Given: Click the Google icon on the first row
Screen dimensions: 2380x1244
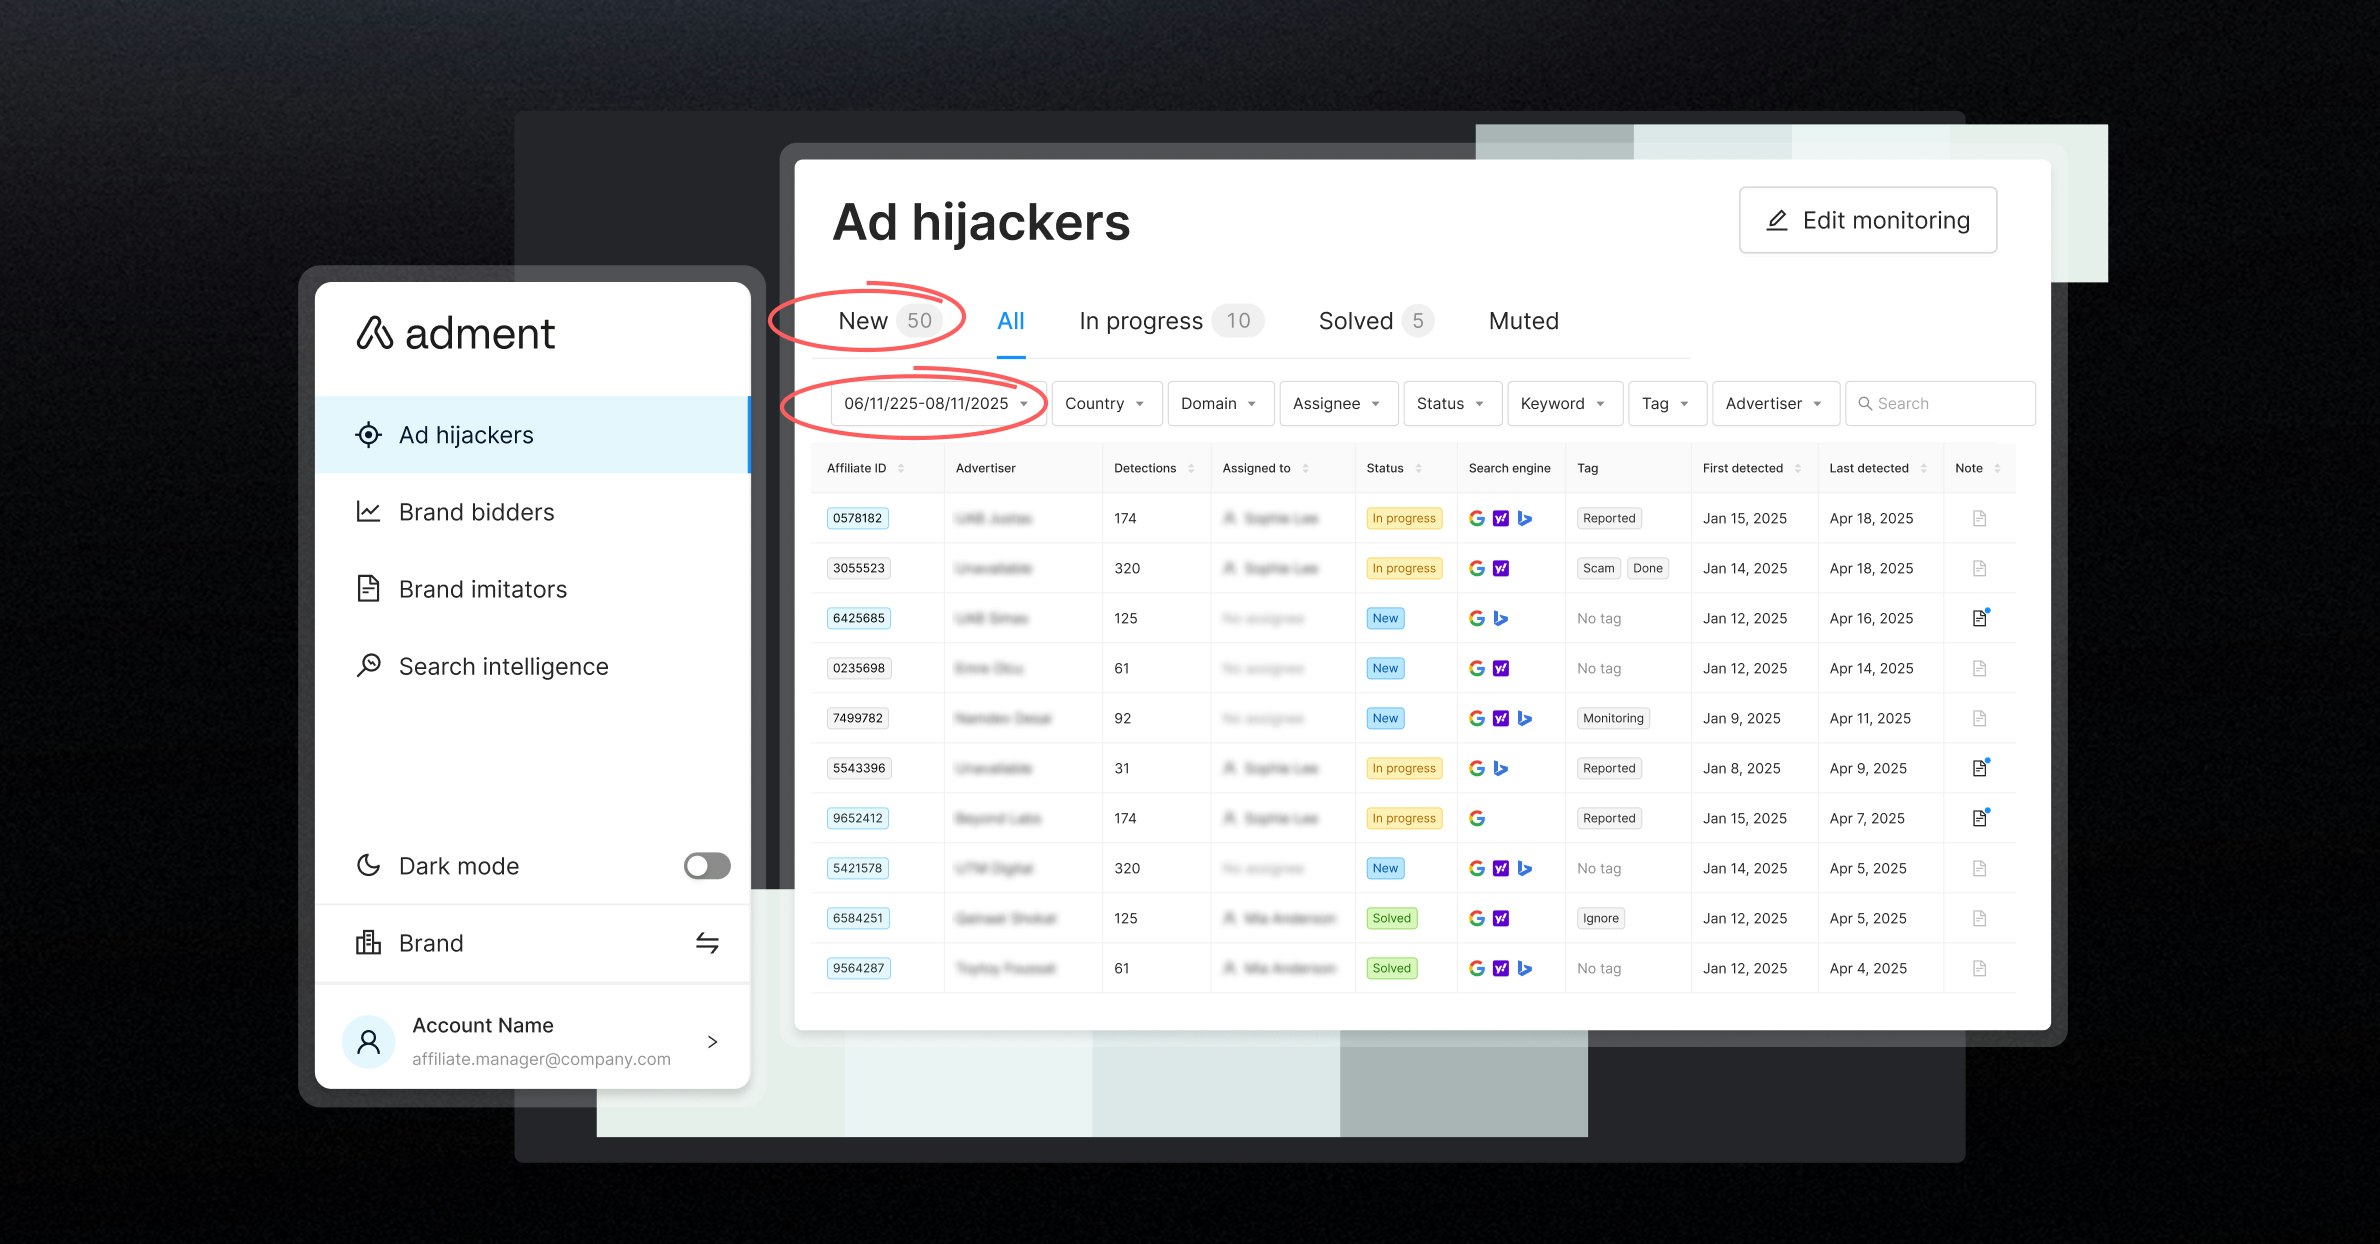Looking at the screenshot, I should [1477, 518].
